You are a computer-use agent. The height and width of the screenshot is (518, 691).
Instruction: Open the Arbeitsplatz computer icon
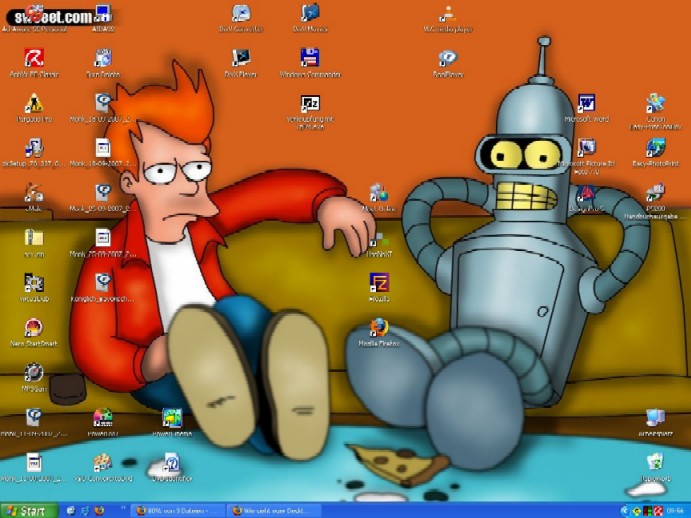(656, 422)
